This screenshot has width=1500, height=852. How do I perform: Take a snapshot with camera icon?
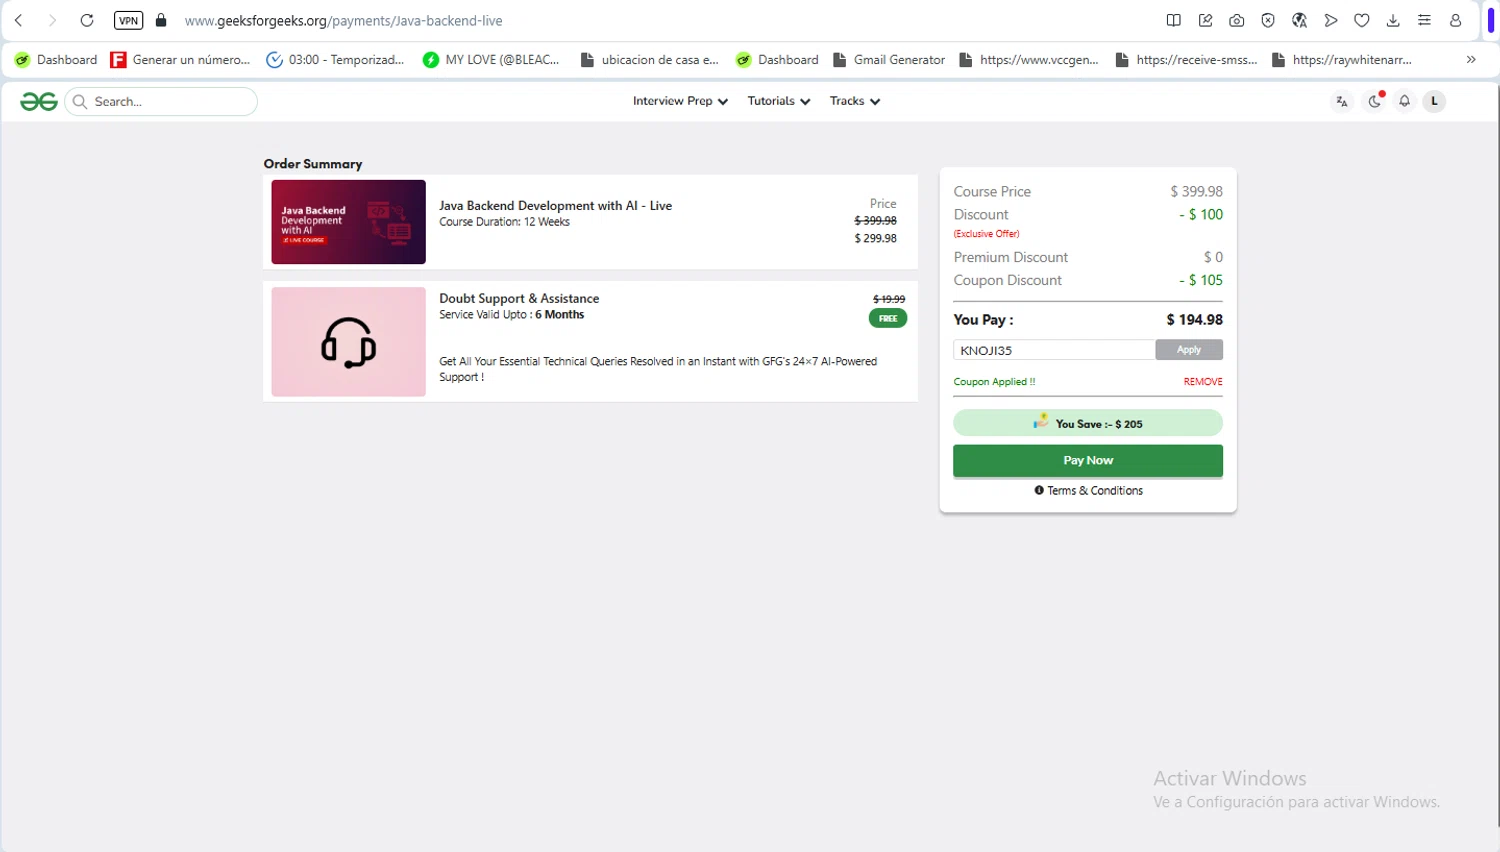click(x=1237, y=20)
